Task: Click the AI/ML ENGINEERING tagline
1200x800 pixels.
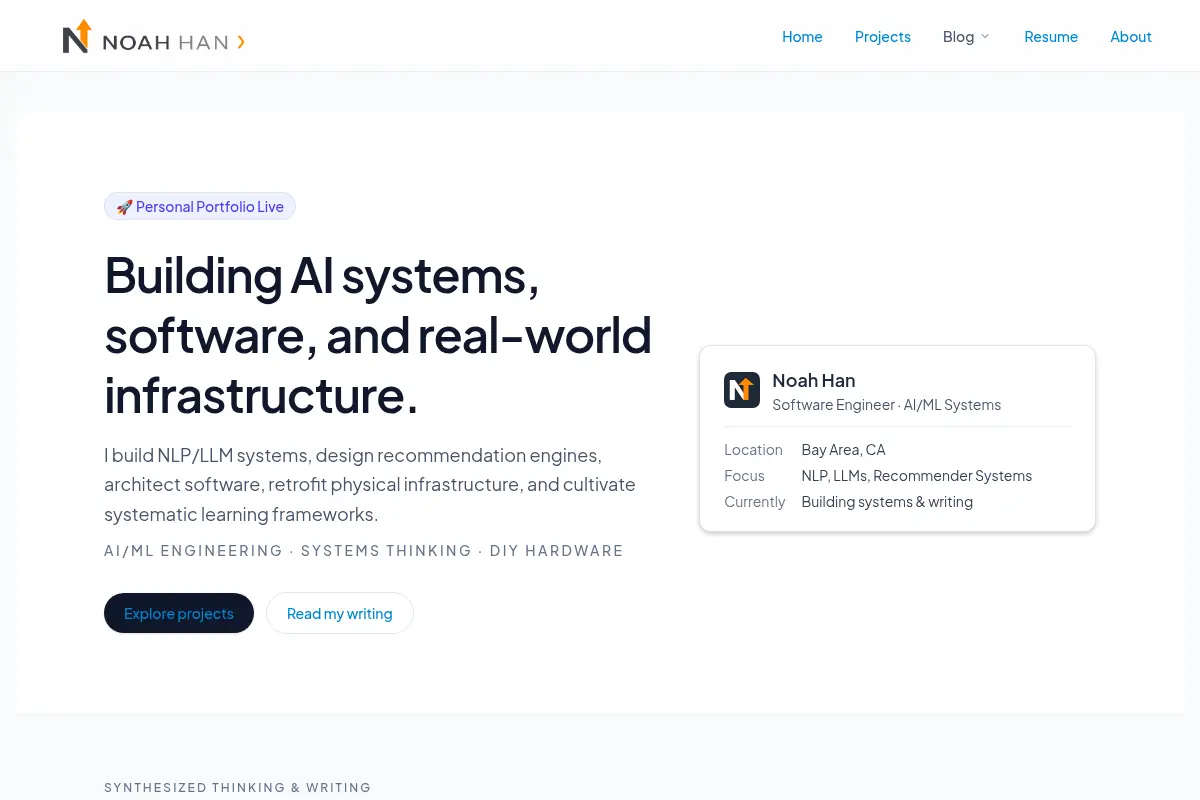Action: tap(364, 551)
